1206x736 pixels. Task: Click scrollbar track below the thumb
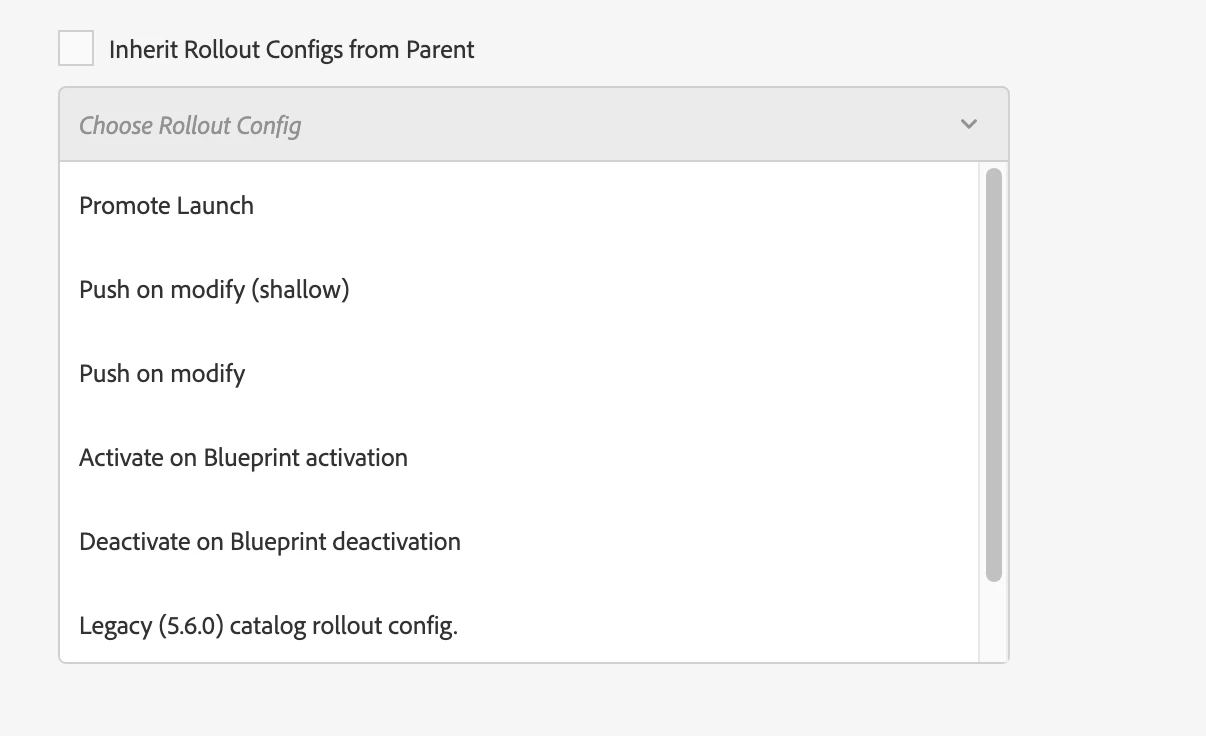coord(993,620)
